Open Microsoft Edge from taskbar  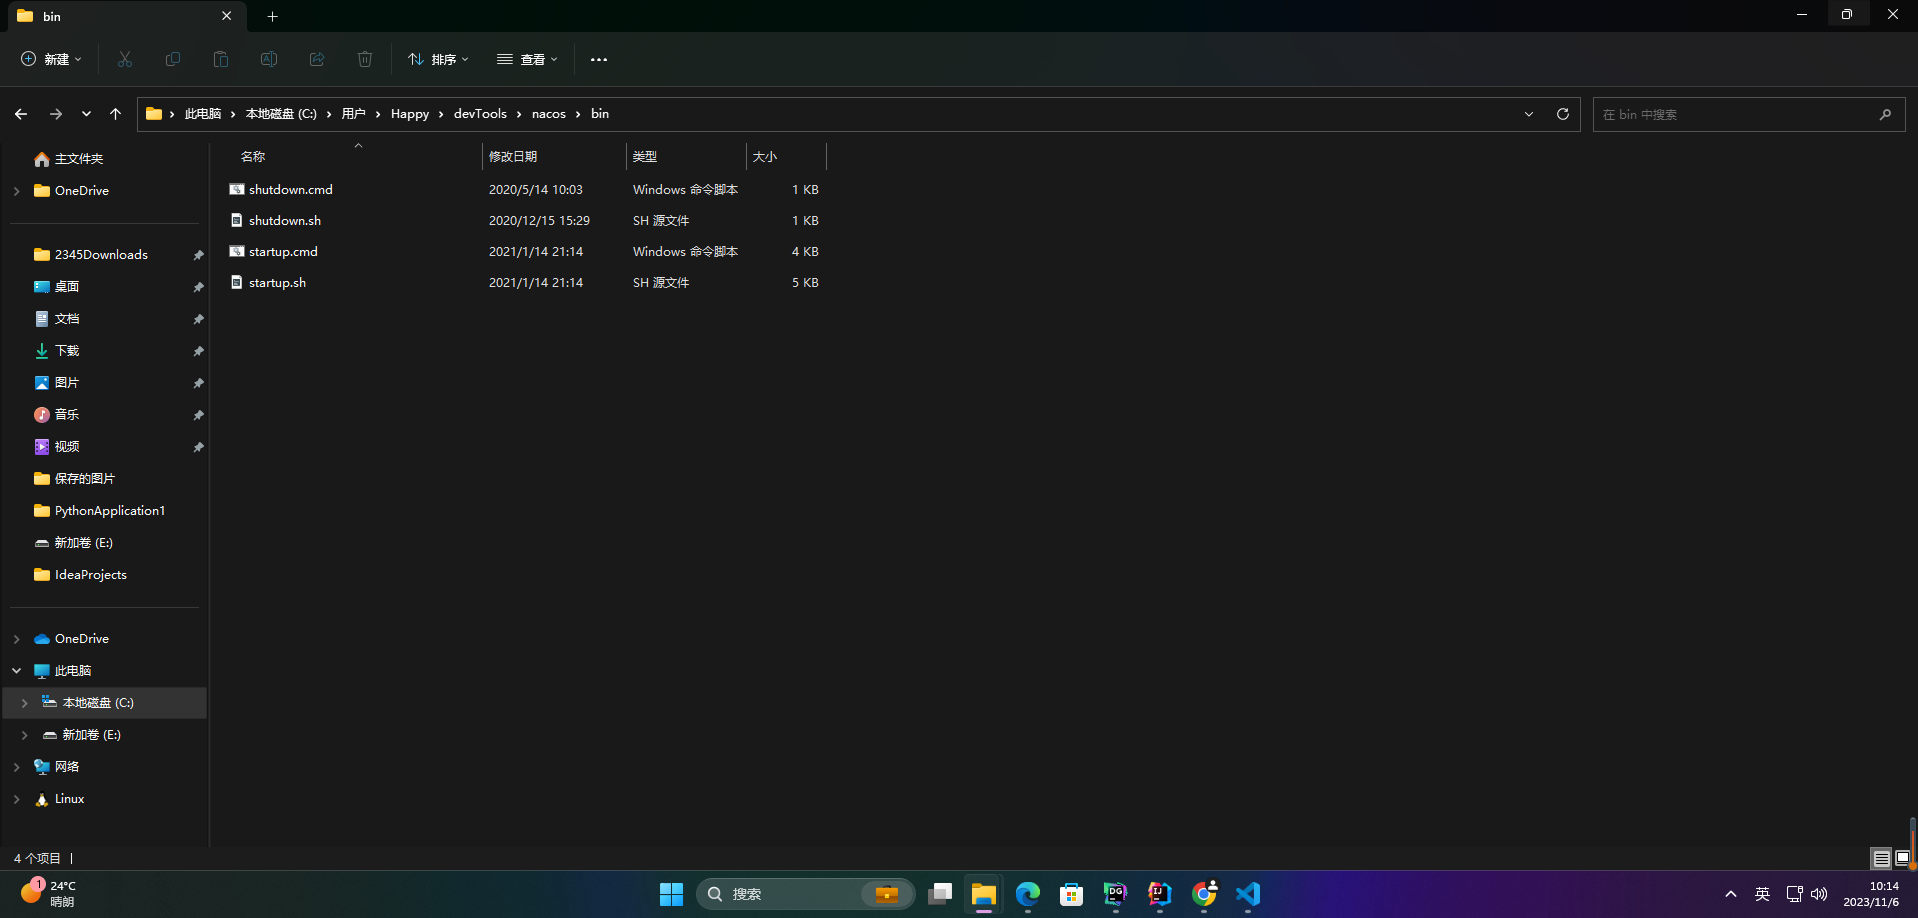click(1028, 894)
